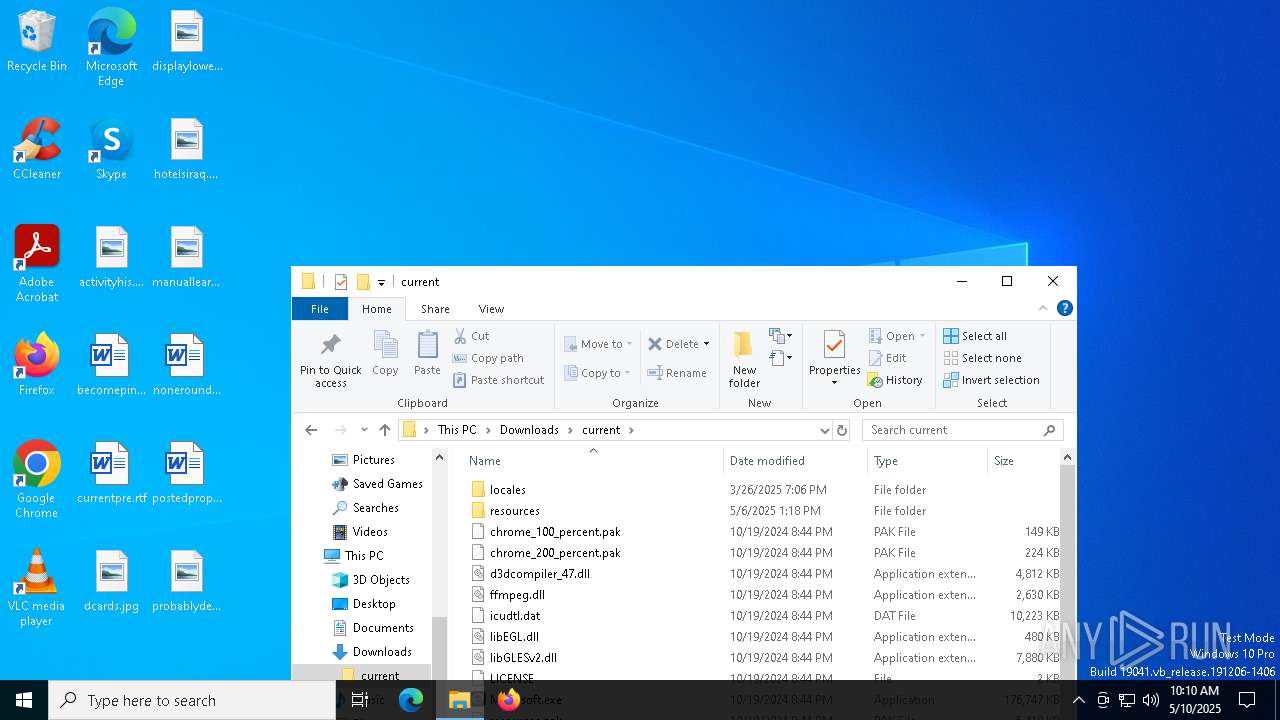
Task: Select VLC media player desktop icon
Action: (x=37, y=588)
